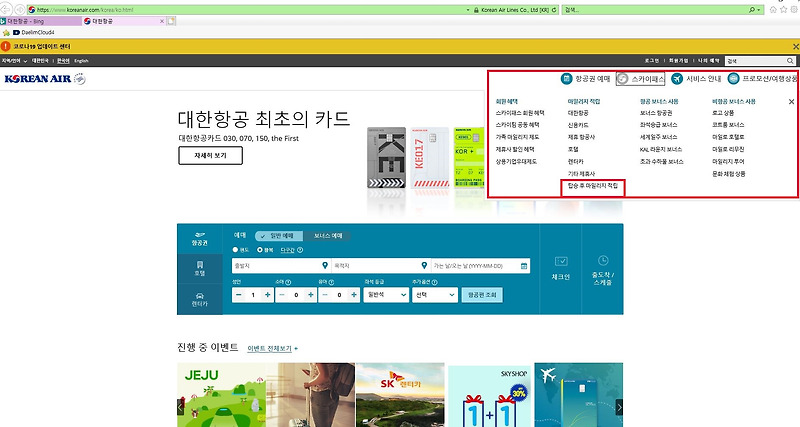
Task: Toggle to 보너스 예매 bonus booking
Action: tap(327, 236)
